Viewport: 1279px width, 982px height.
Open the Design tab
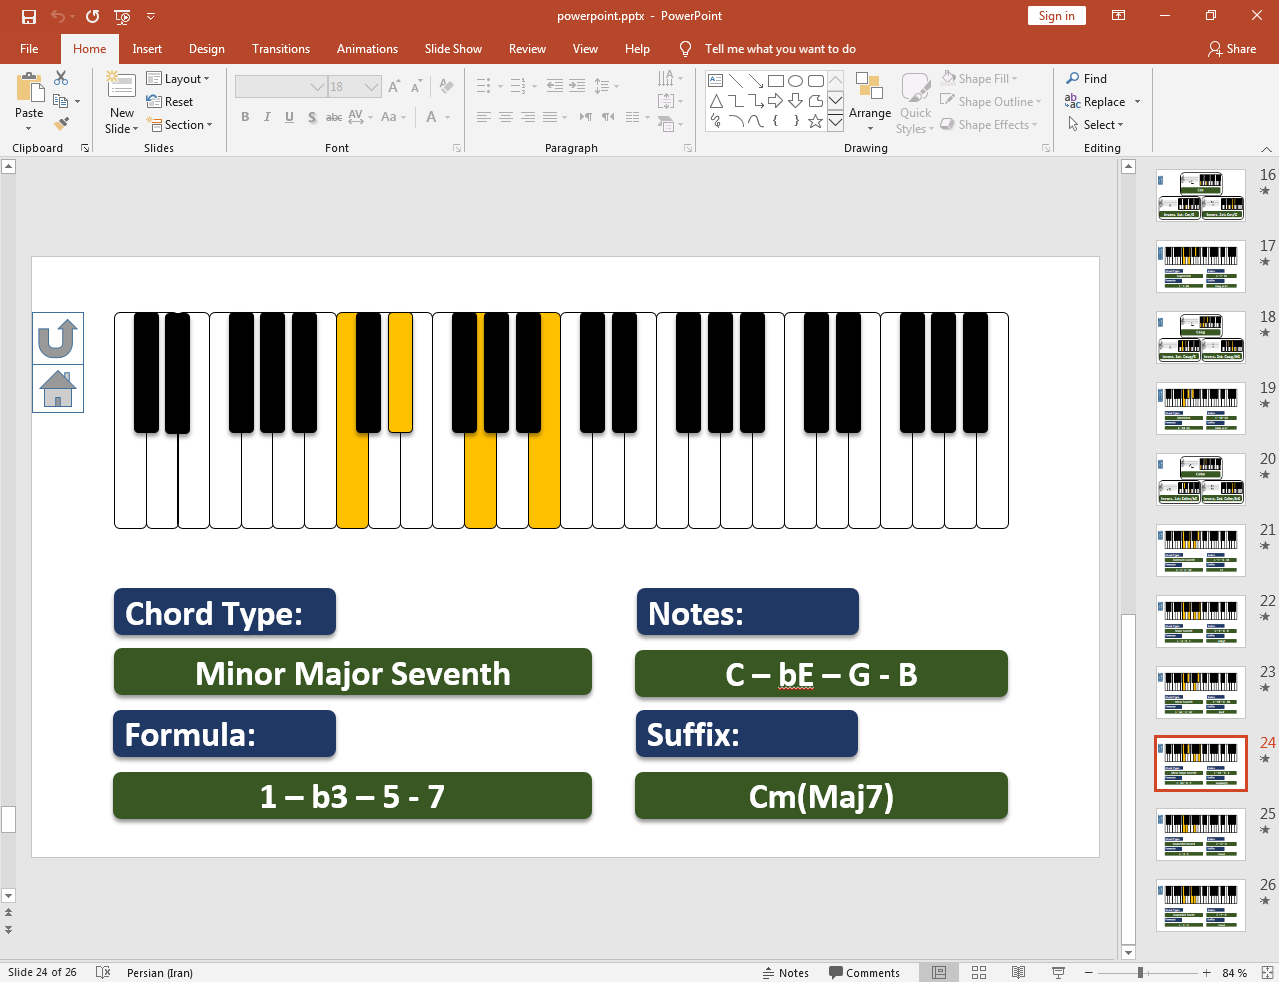207,49
